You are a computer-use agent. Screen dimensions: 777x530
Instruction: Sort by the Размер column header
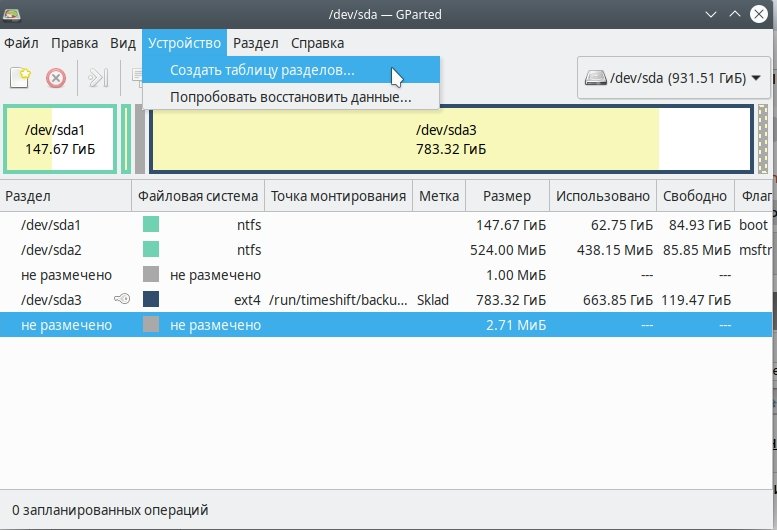click(507, 196)
